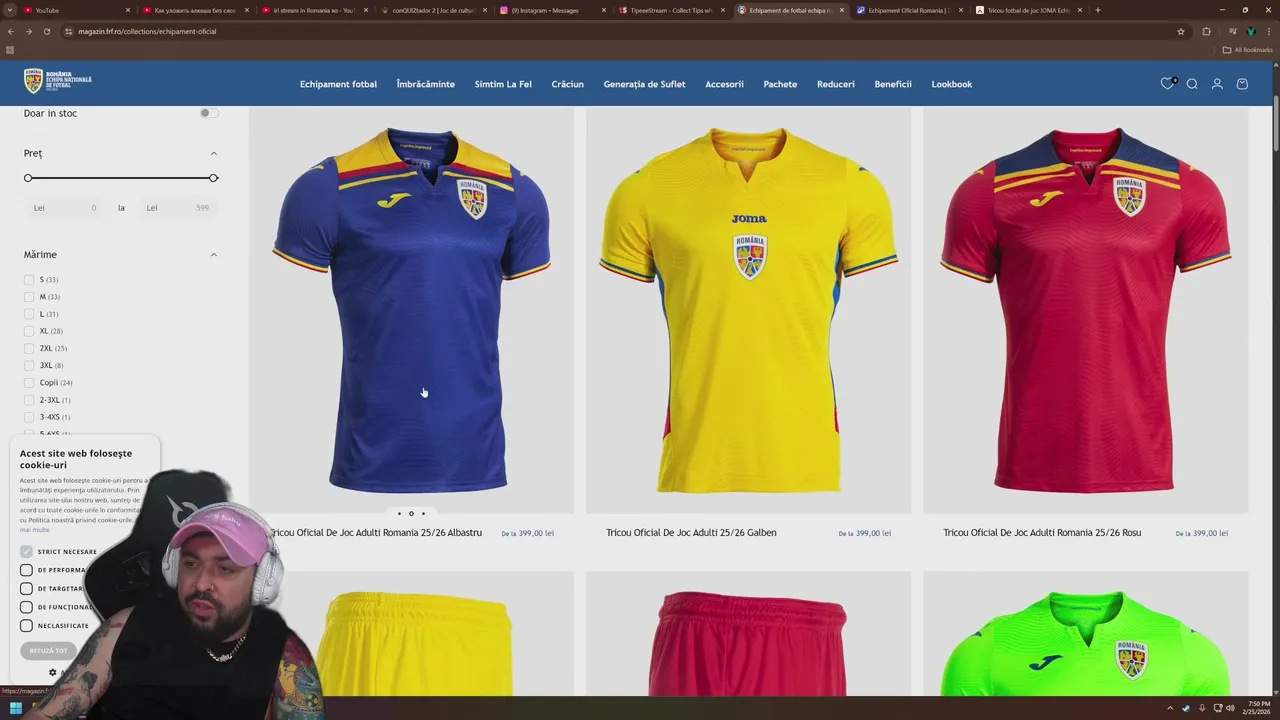Screen dimensions: 1280x720
Task: Go to Lookbook page
Action: pos(952,84)
